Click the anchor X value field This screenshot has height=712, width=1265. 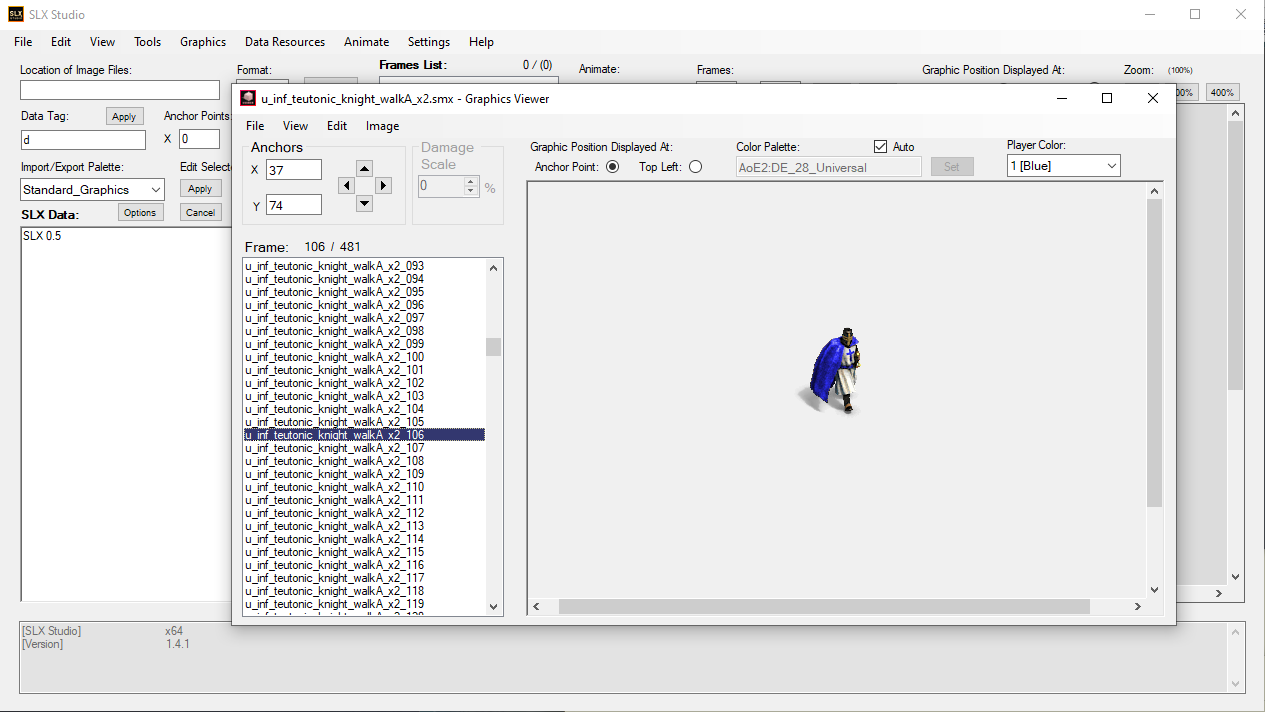293,170
